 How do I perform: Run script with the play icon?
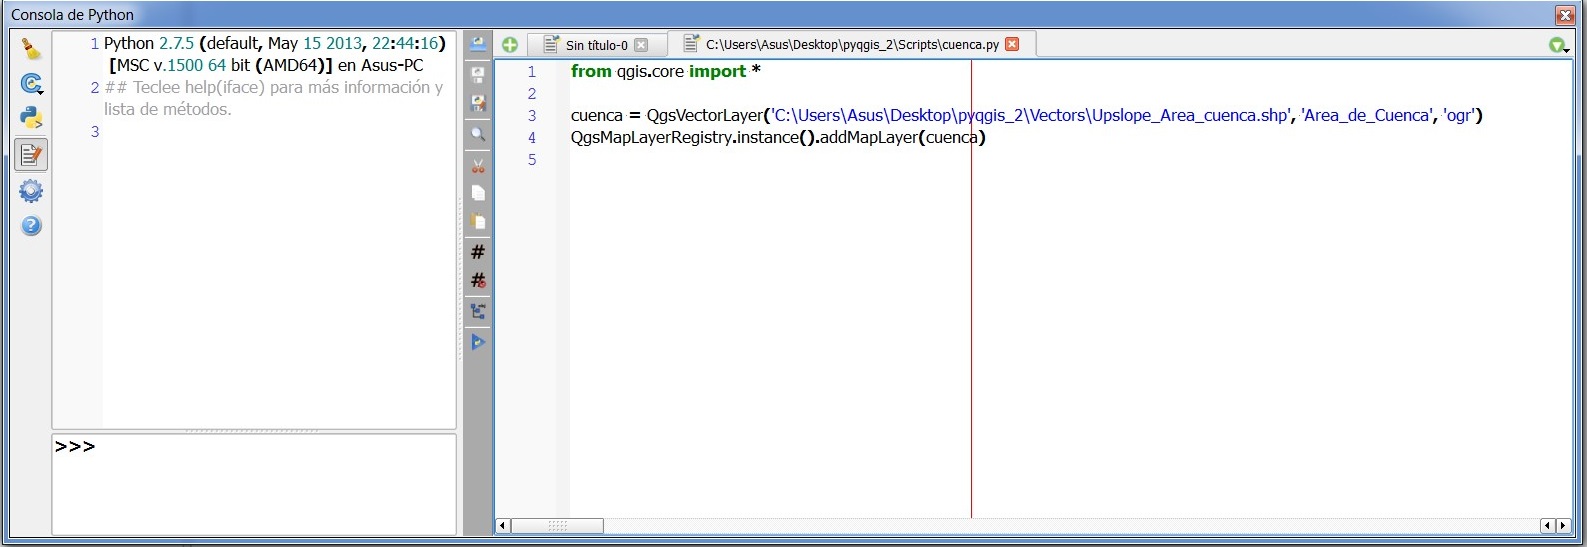click(478, 342)
